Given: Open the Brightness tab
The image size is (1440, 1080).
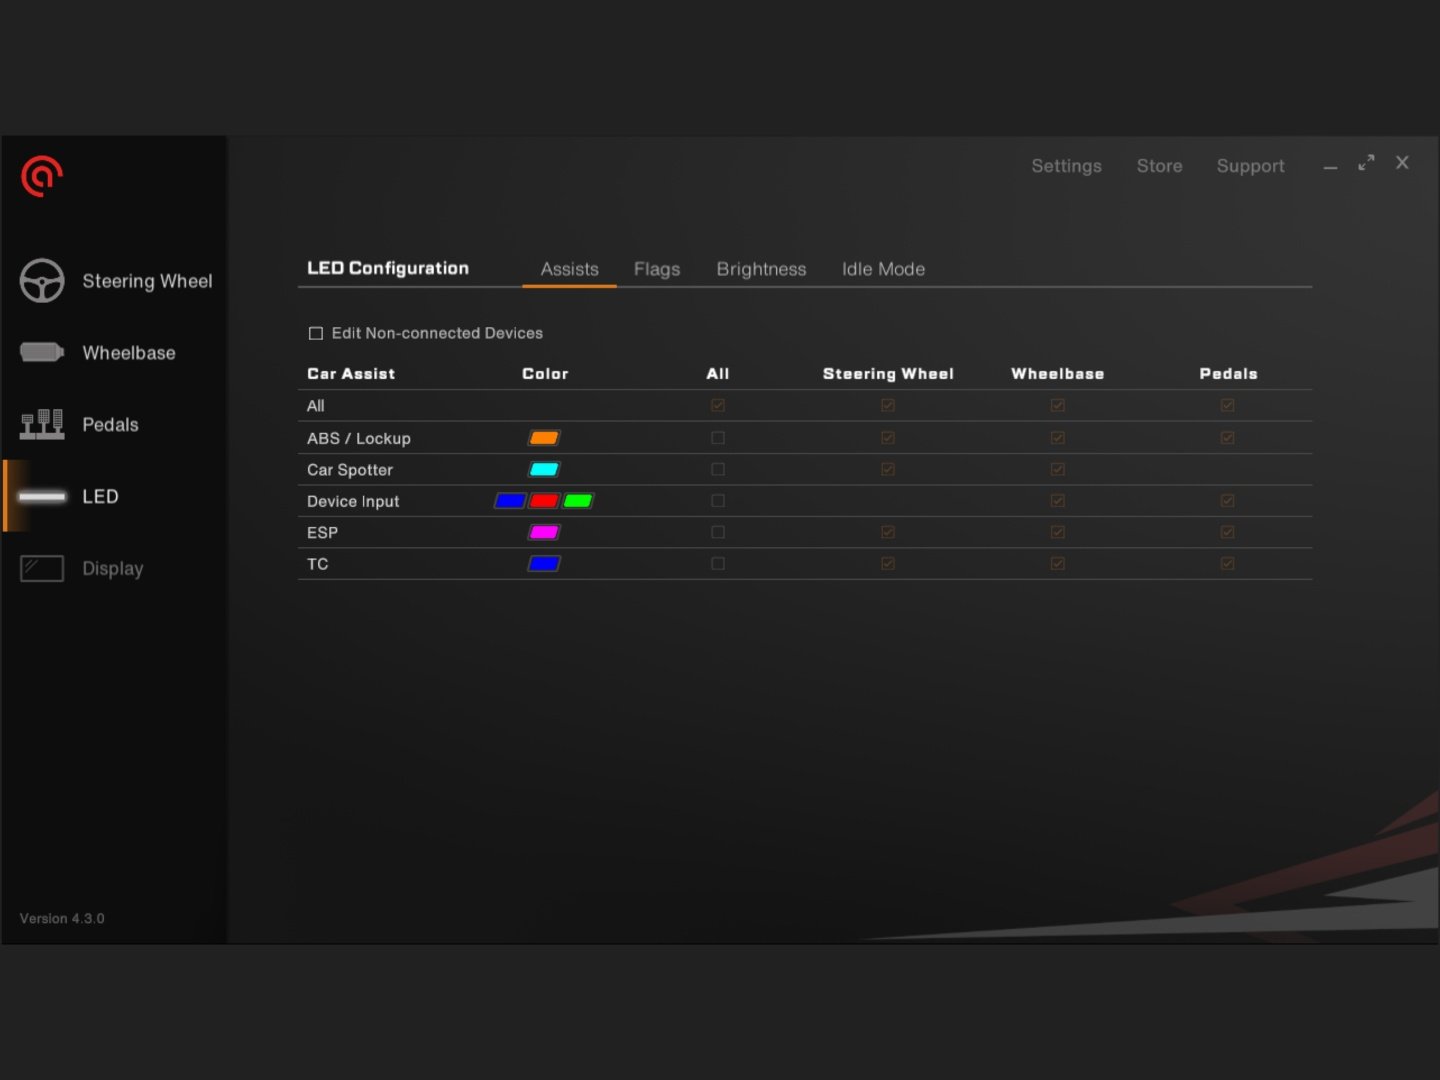Looking at the screenshot, I should [x=761, y=269].
